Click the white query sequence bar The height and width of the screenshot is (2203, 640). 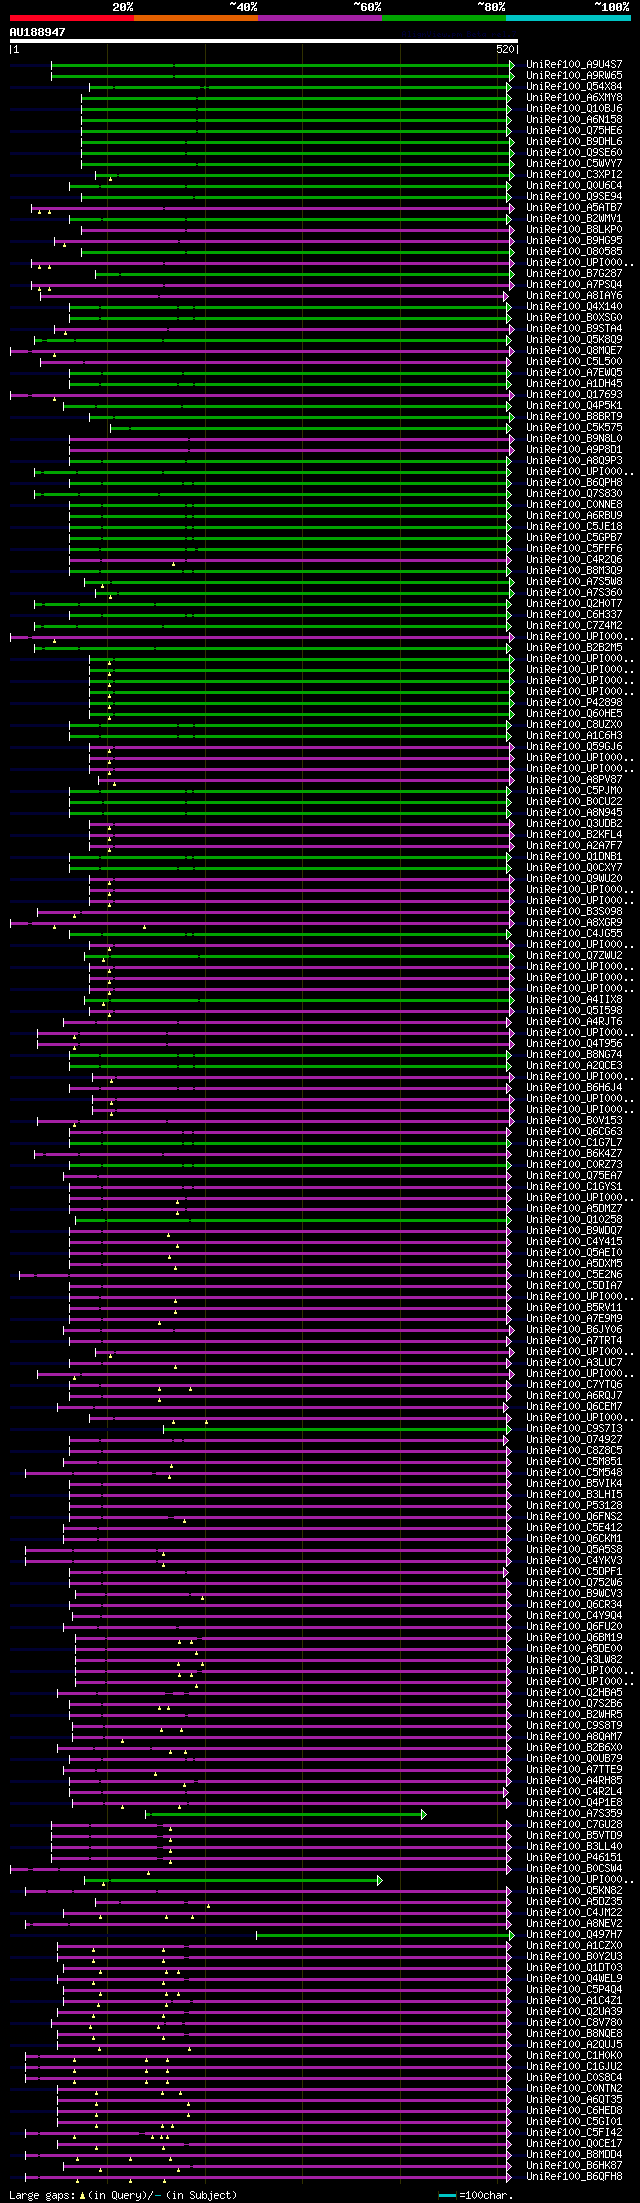click(x=263, y=41)
